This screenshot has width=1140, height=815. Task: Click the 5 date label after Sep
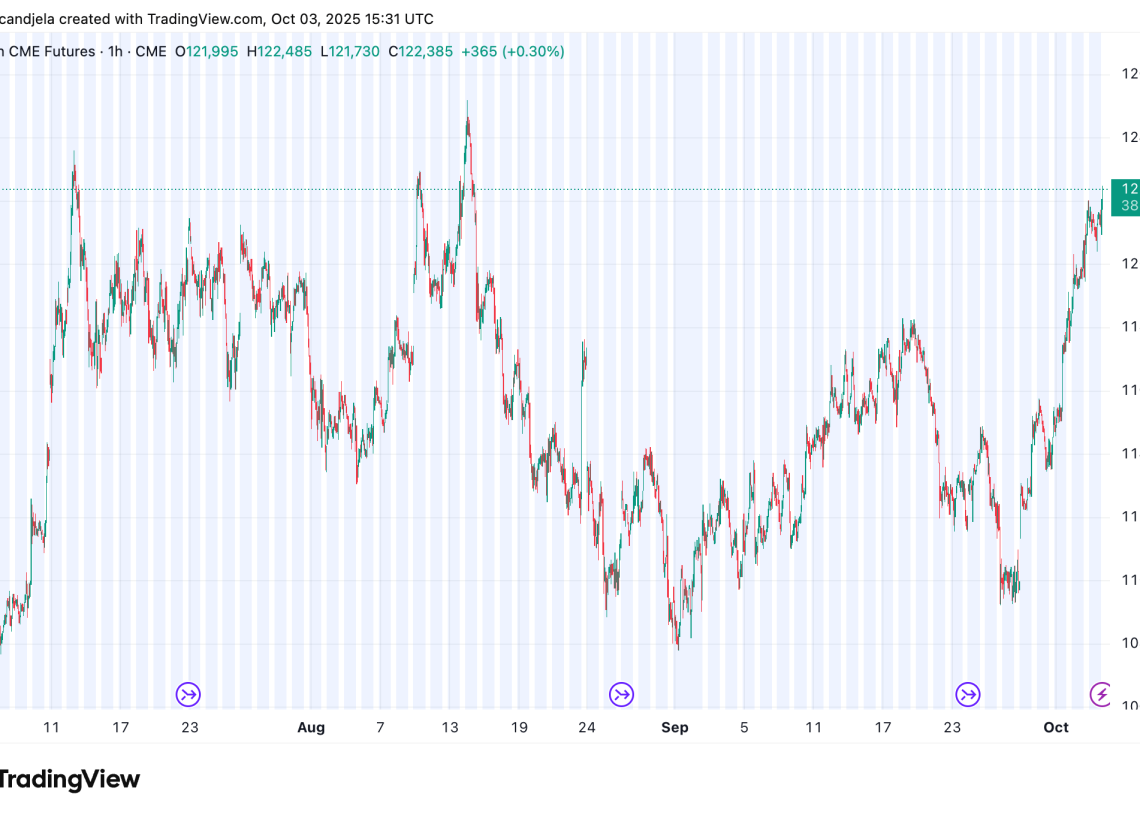coord(744,727)
